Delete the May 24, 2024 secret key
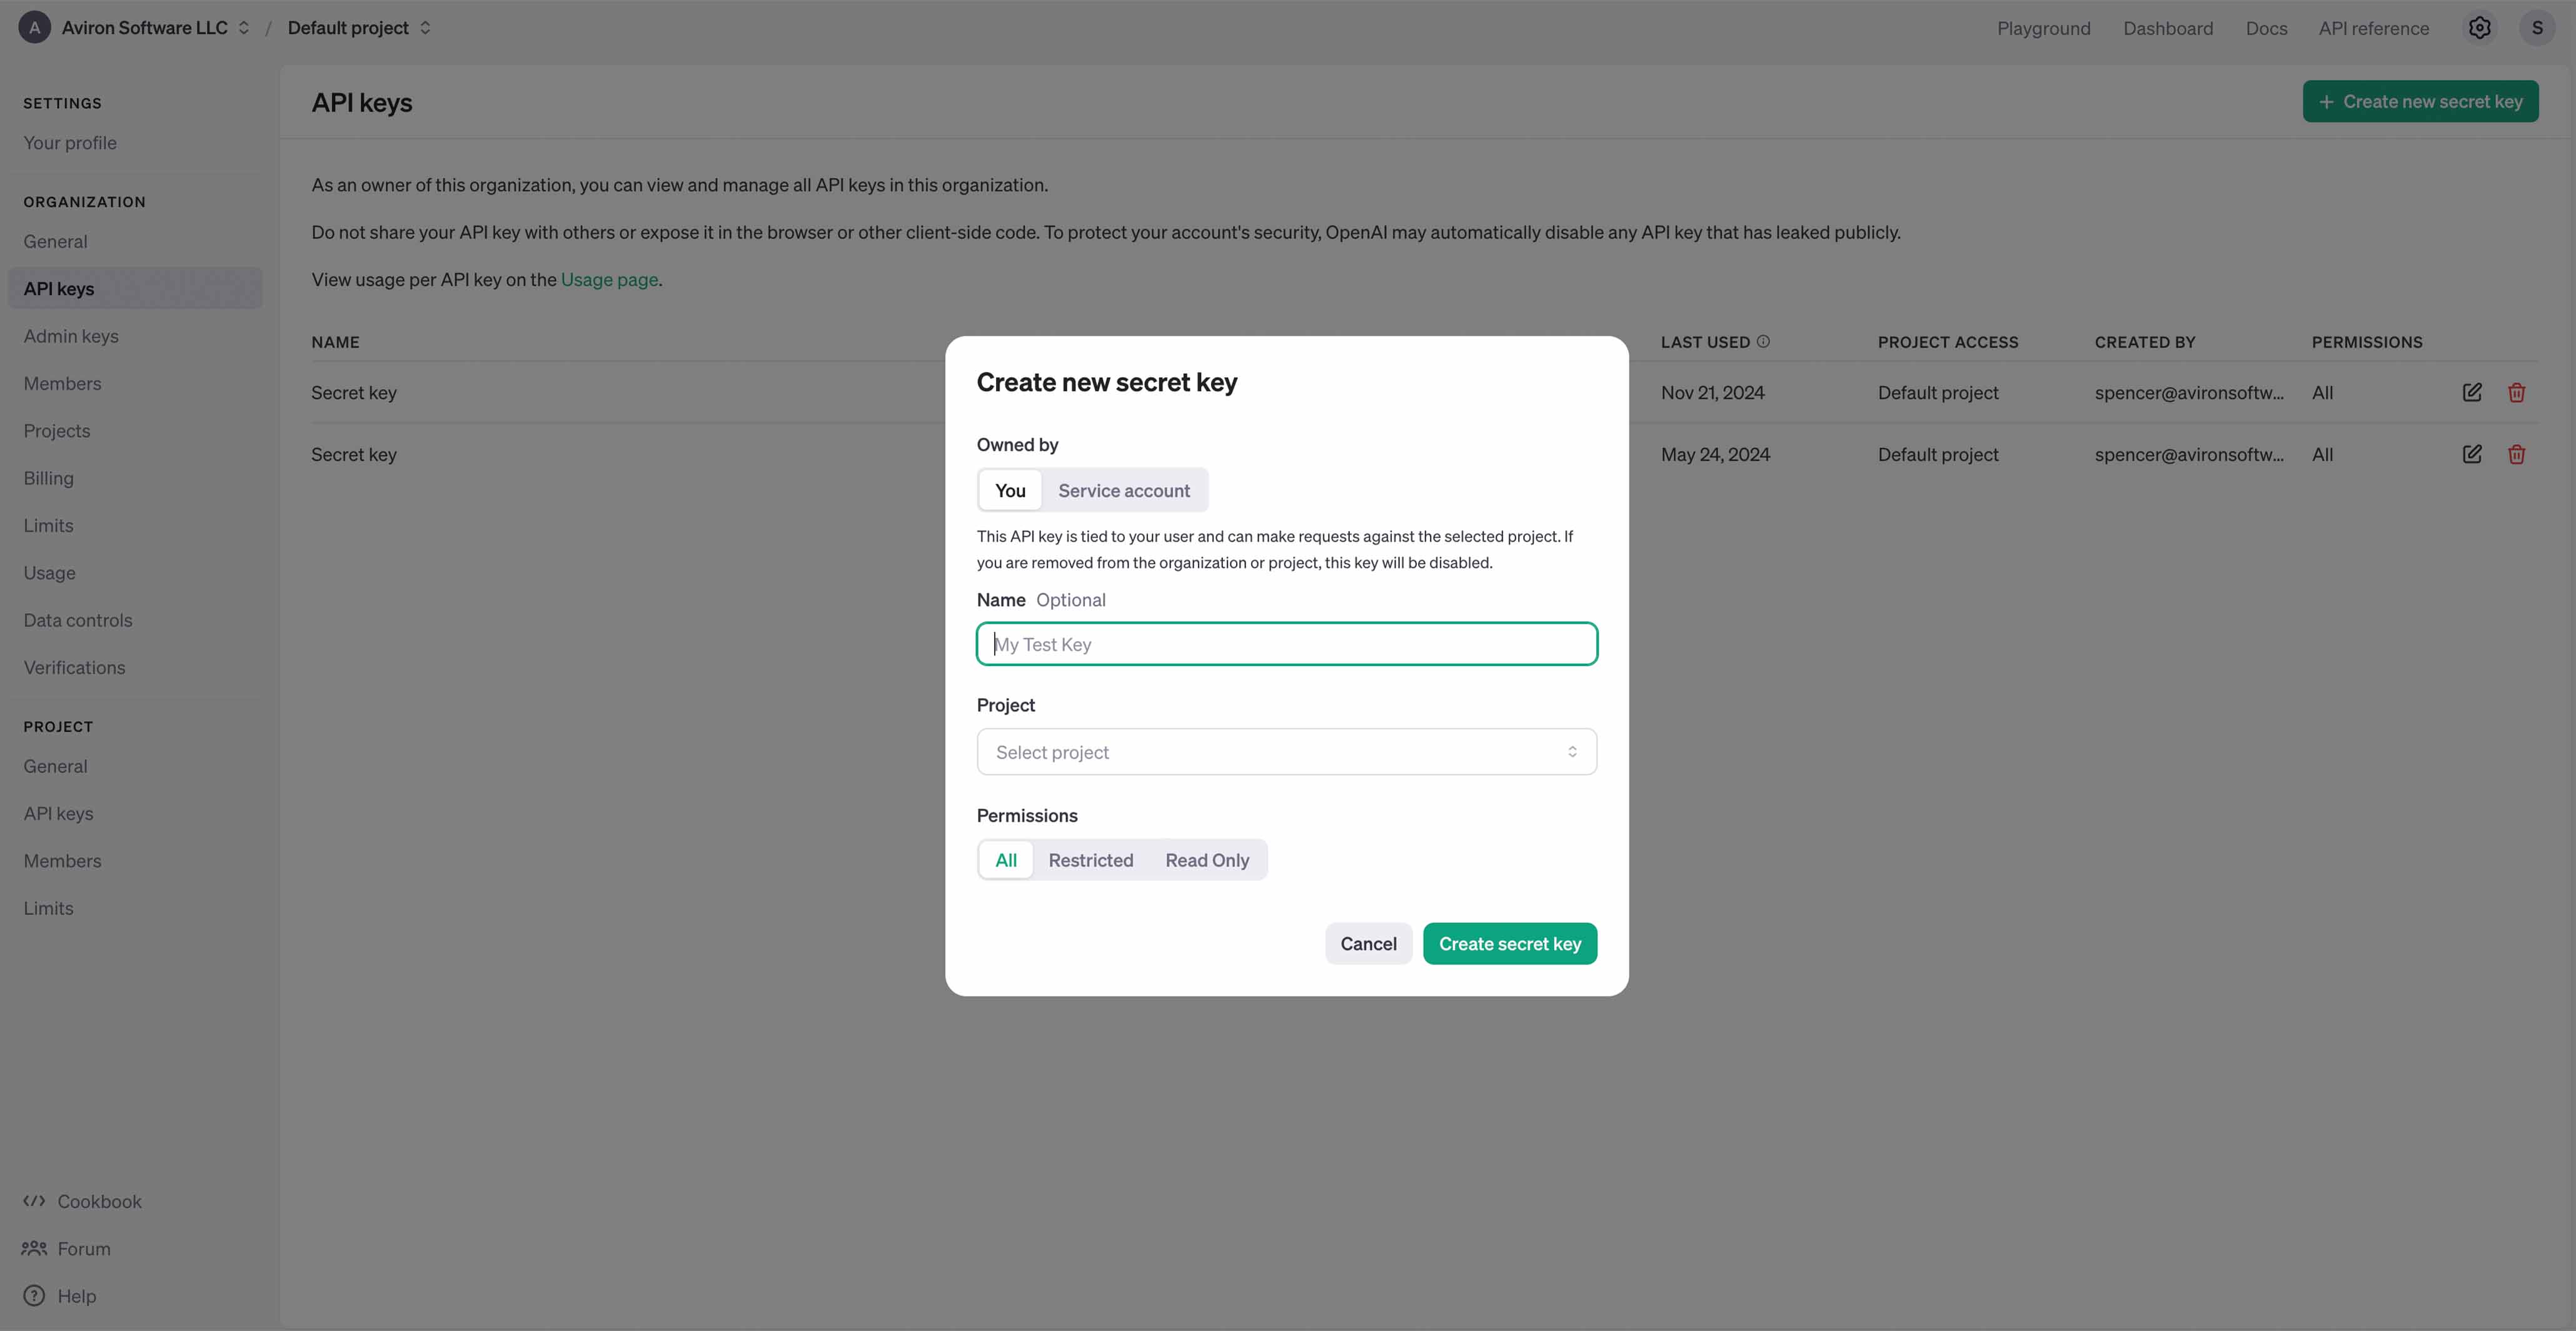Image resolution: width=2576 pixels, height=1331 pixels. pyautogui.click(x=2517, y=454)
